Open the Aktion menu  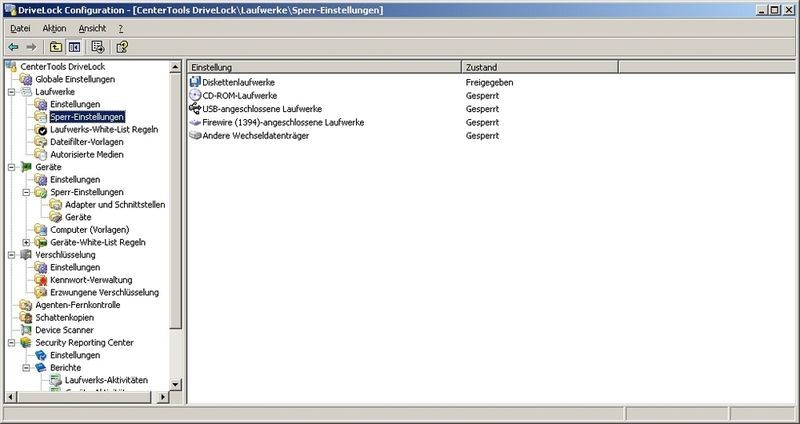tap(54, 29)
